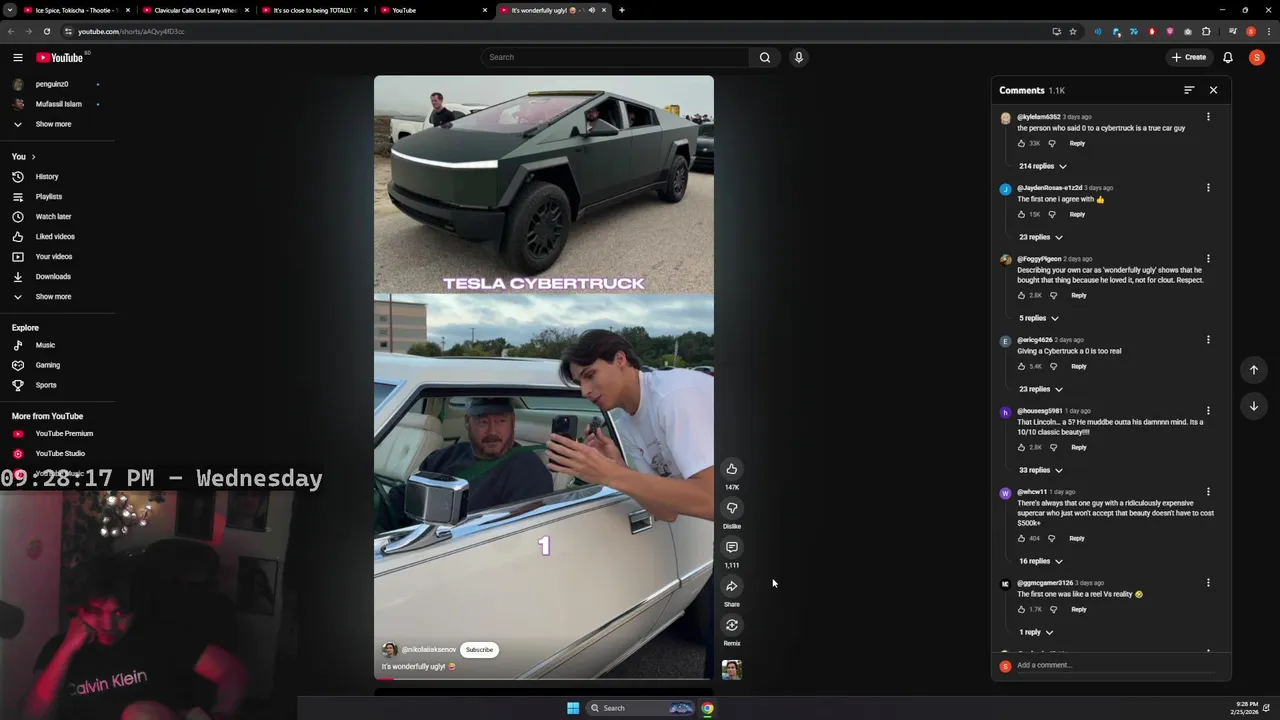Submit search with the magnifier button

click(765, 57)
